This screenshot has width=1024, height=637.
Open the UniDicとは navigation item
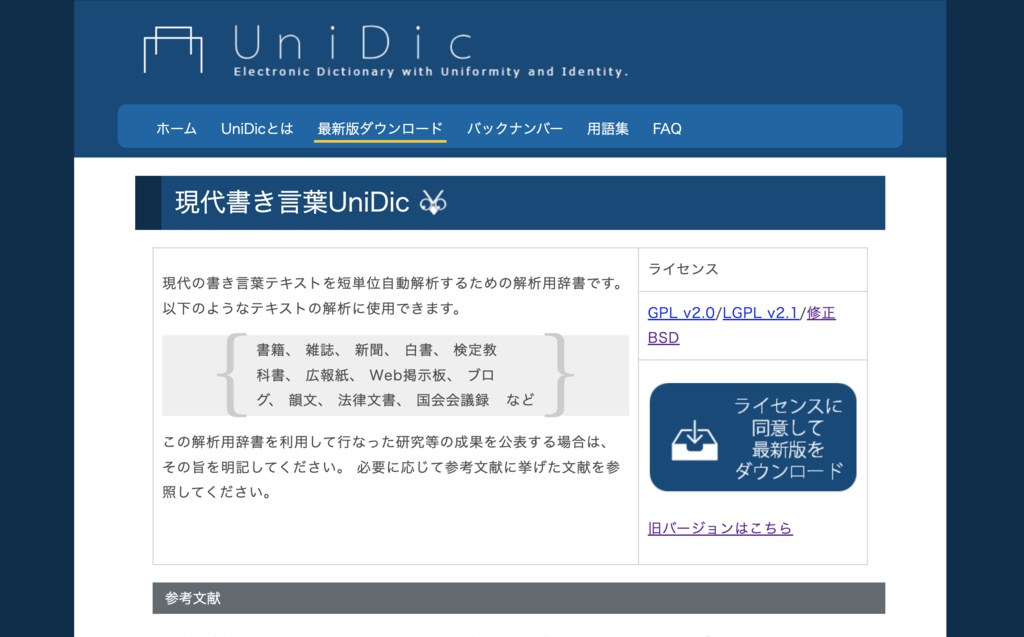tap(257, 129)
